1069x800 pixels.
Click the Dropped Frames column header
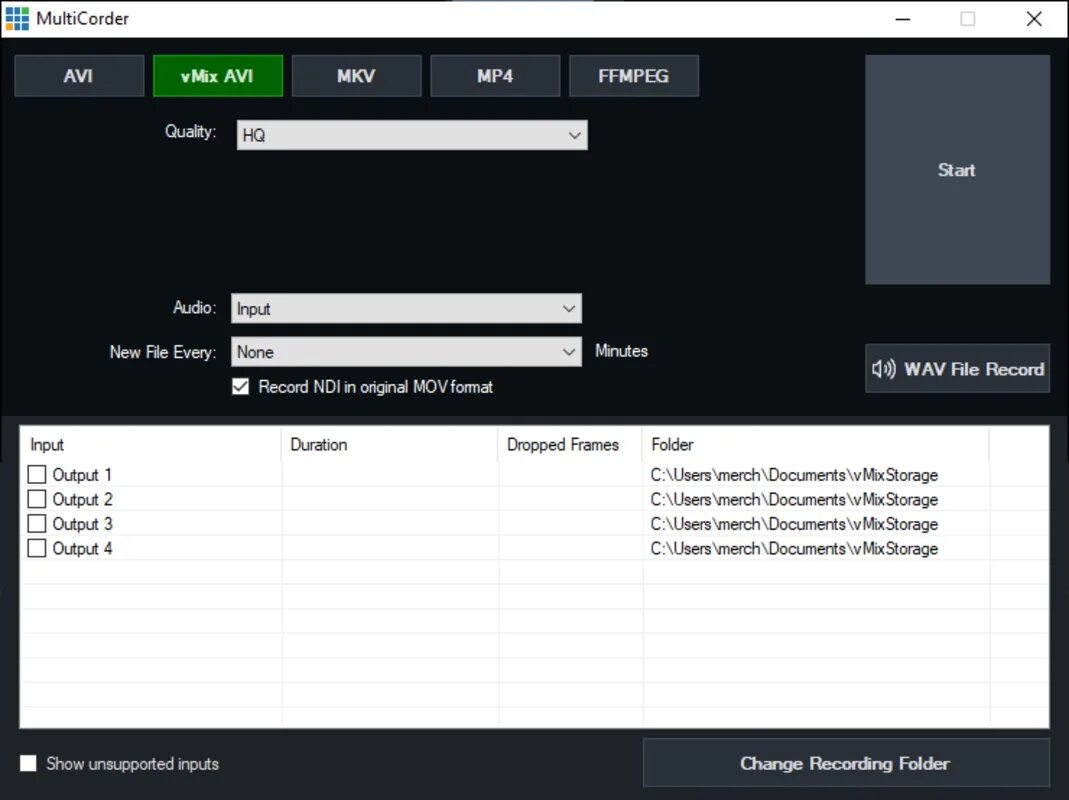coord(570,445)
